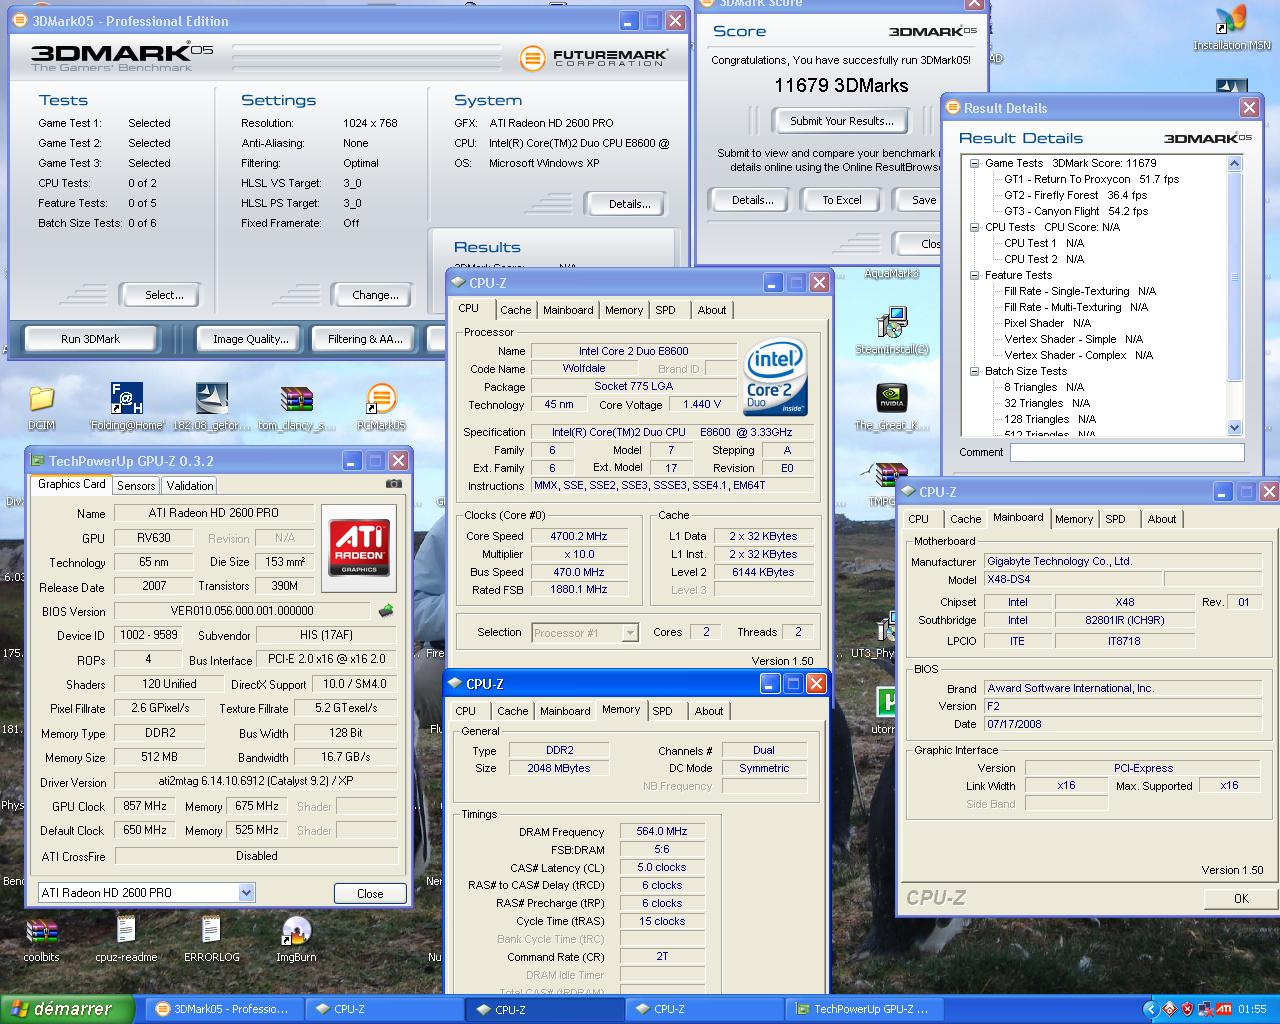
Task: Open About tab in memory CPU-Z window
Action: 709,711
